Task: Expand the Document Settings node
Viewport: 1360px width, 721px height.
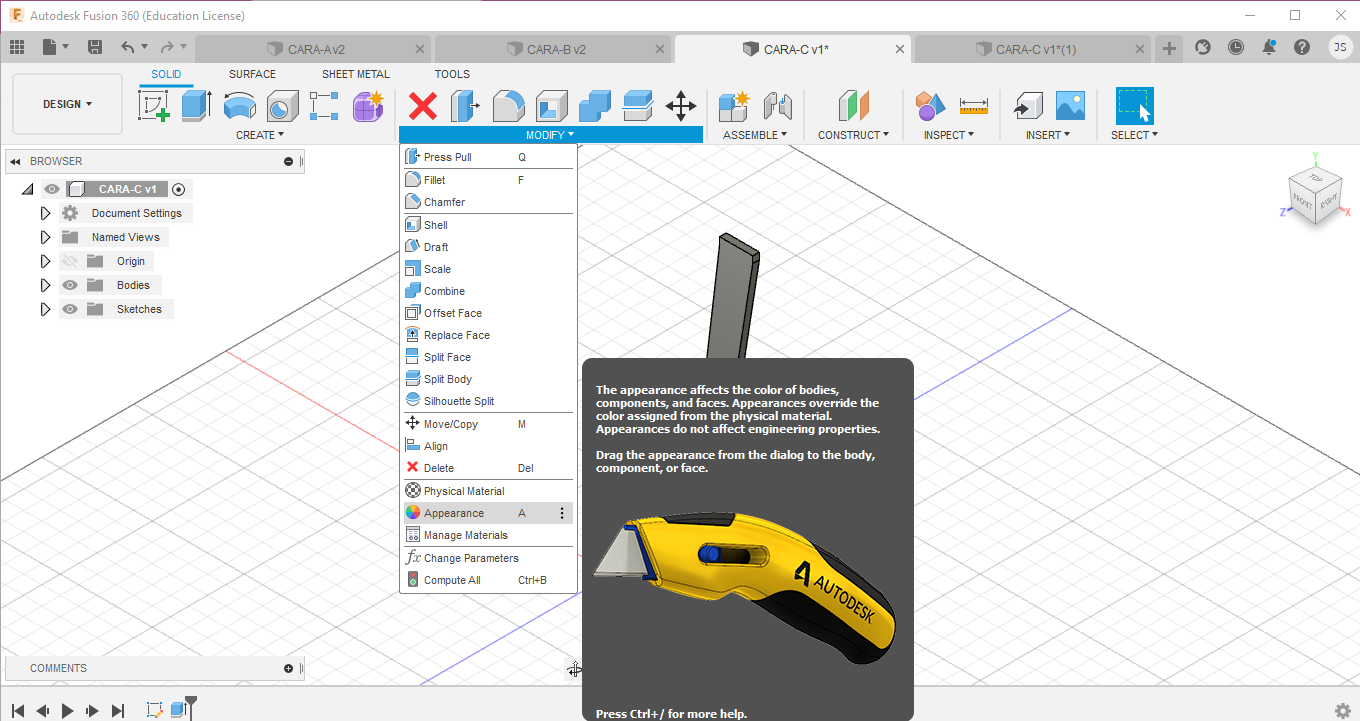Action: [x=45, y=213]
